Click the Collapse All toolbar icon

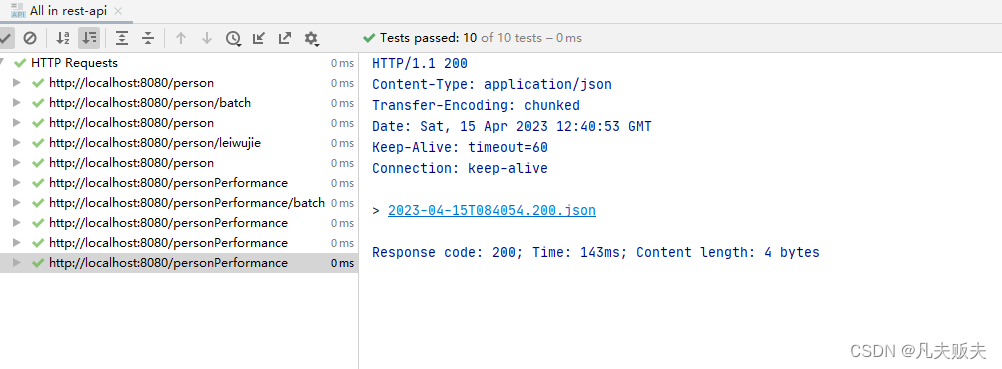click(148, 38)
